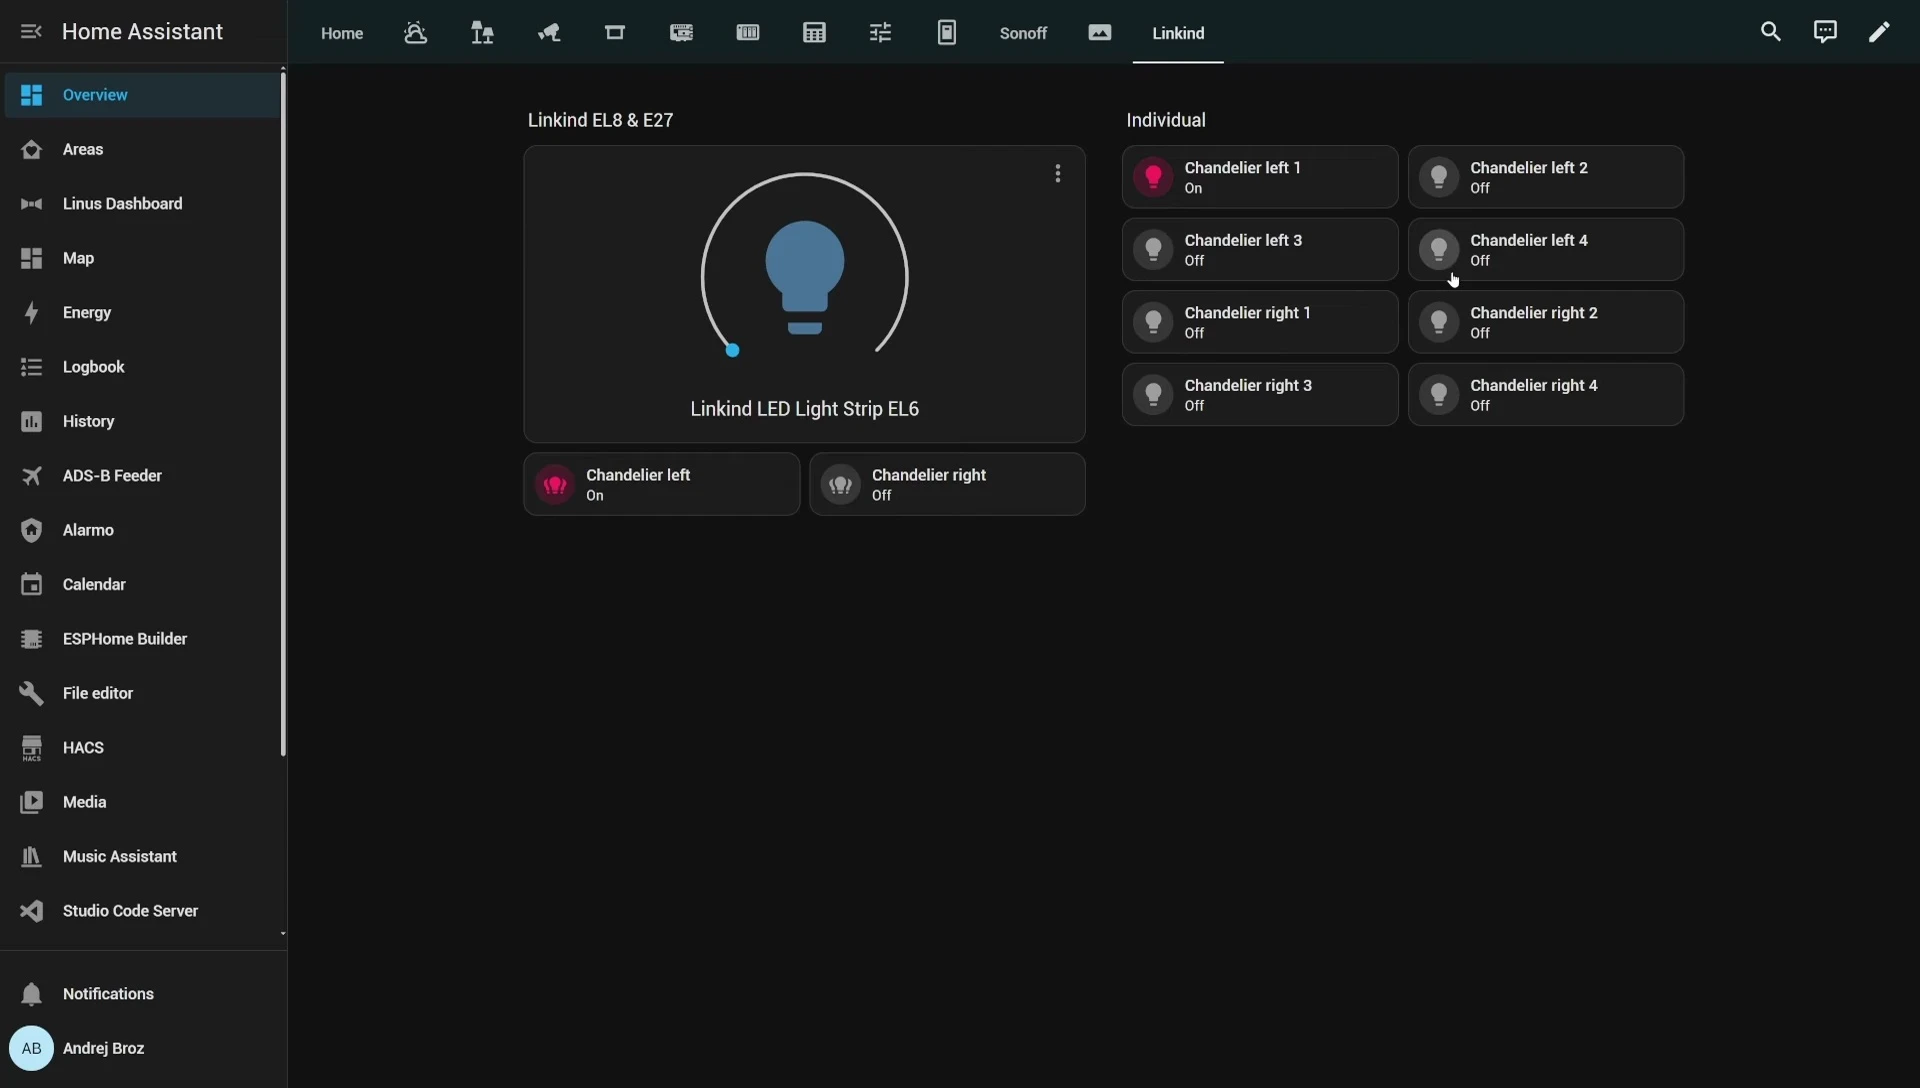This screenshot has height=1088, width=1920.
Task: Open the security camera tab icon
Action: point(549,33)
